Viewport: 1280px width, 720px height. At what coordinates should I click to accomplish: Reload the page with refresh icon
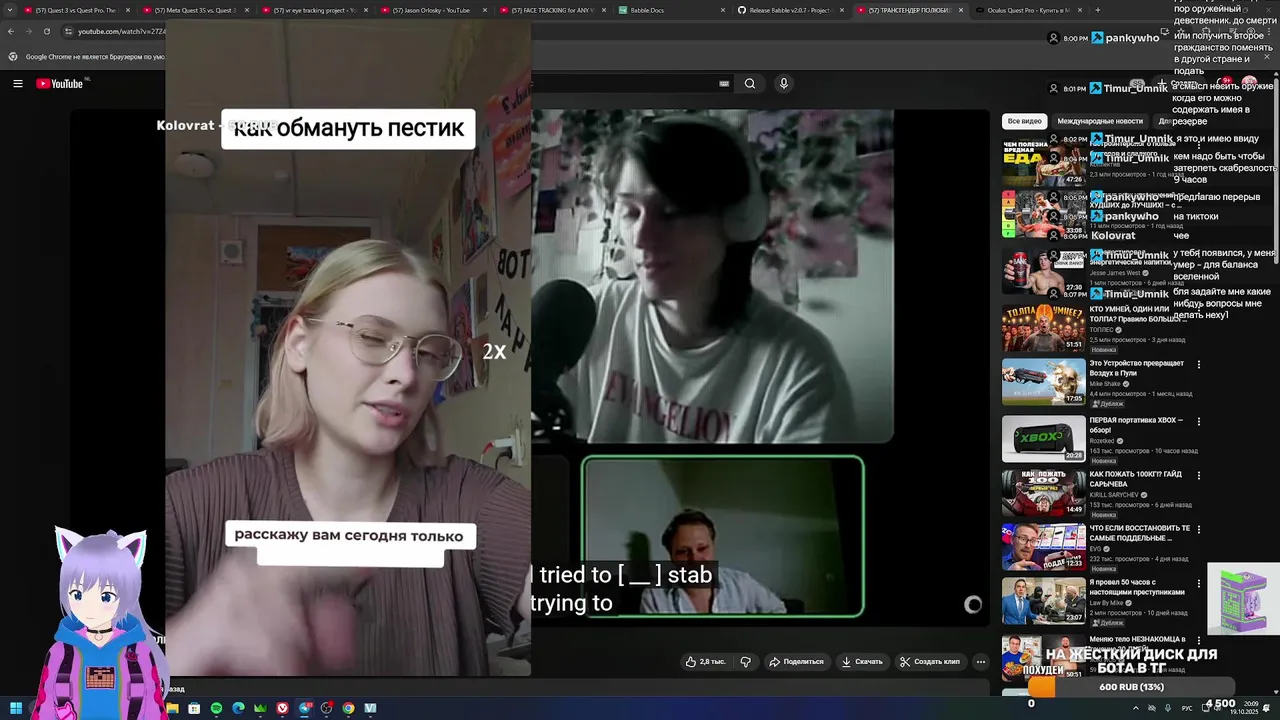coord(46,31)
